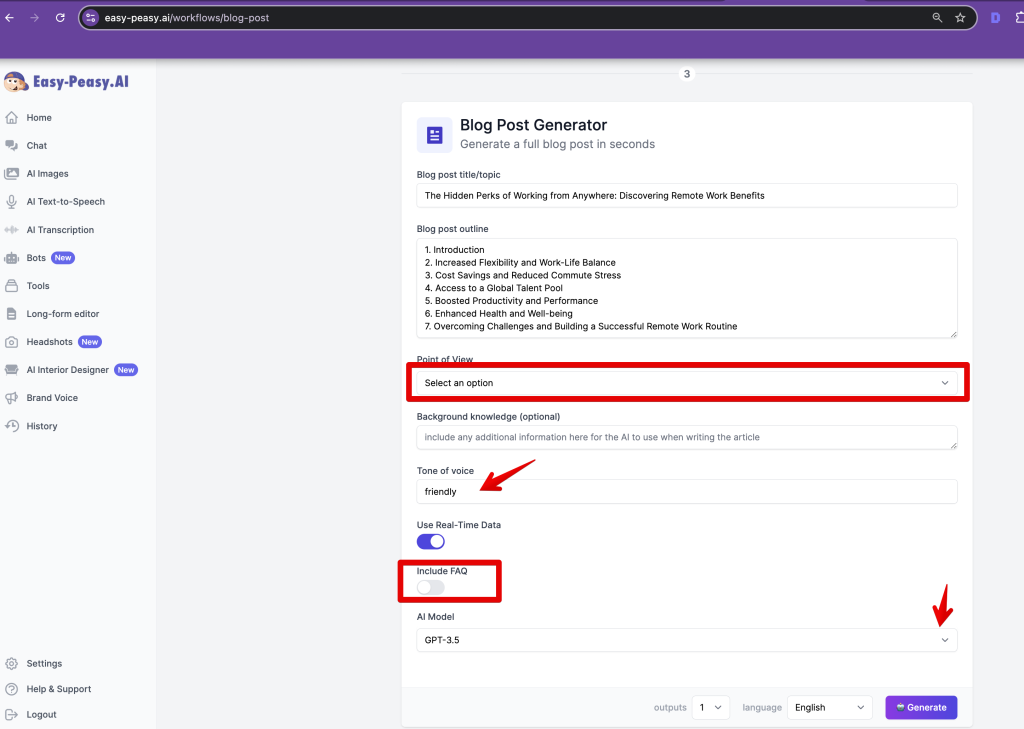Viewport: 1024px width, 729px height.
Task: Open the AI Transcription waveform icon
Action: [12, 230]
